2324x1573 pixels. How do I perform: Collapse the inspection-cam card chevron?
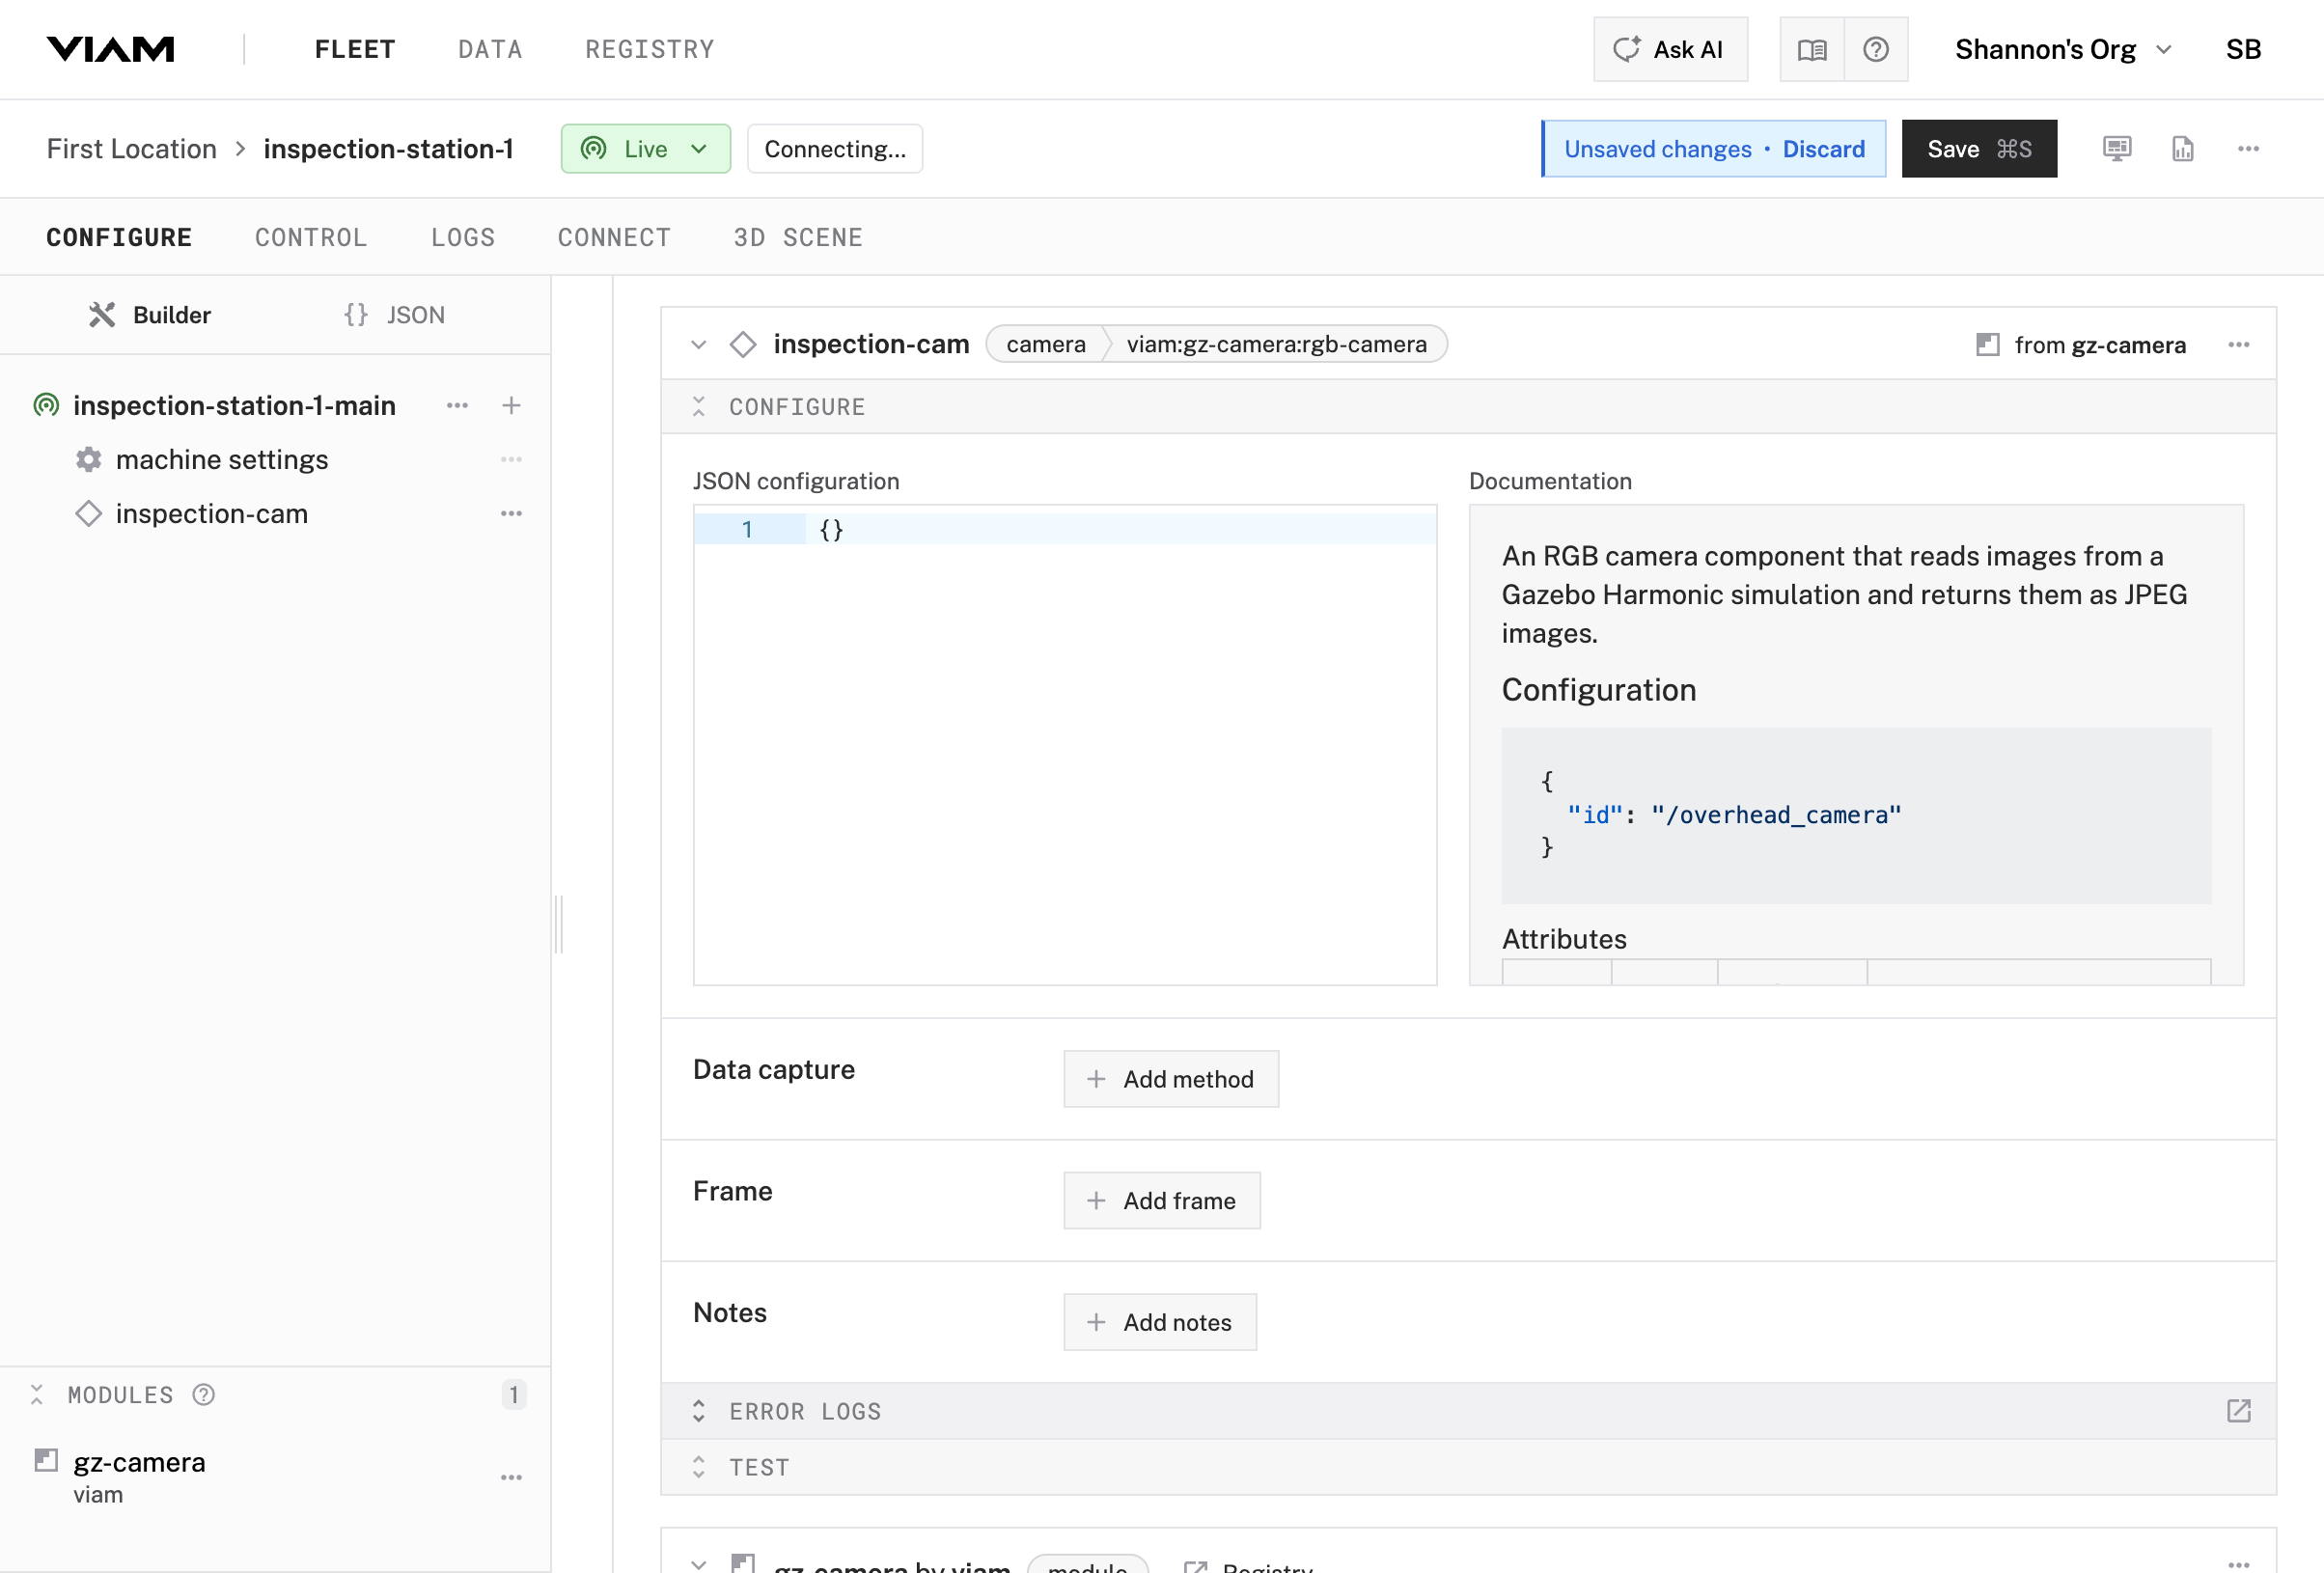tap(699, 345)
